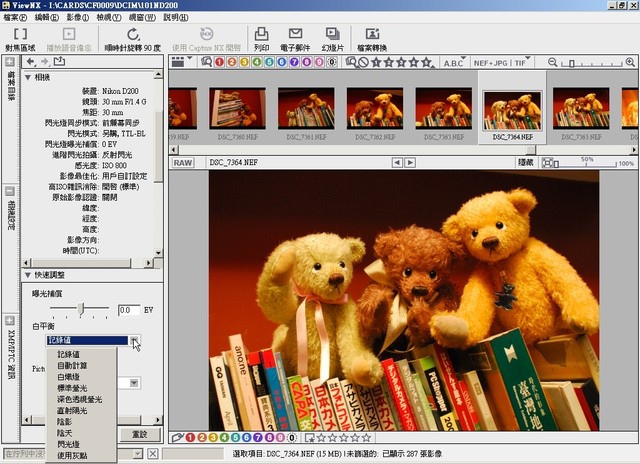Viewport: 640px width, 464px height.
Task: Clear the queue with X button
Action: coord(153,453)
